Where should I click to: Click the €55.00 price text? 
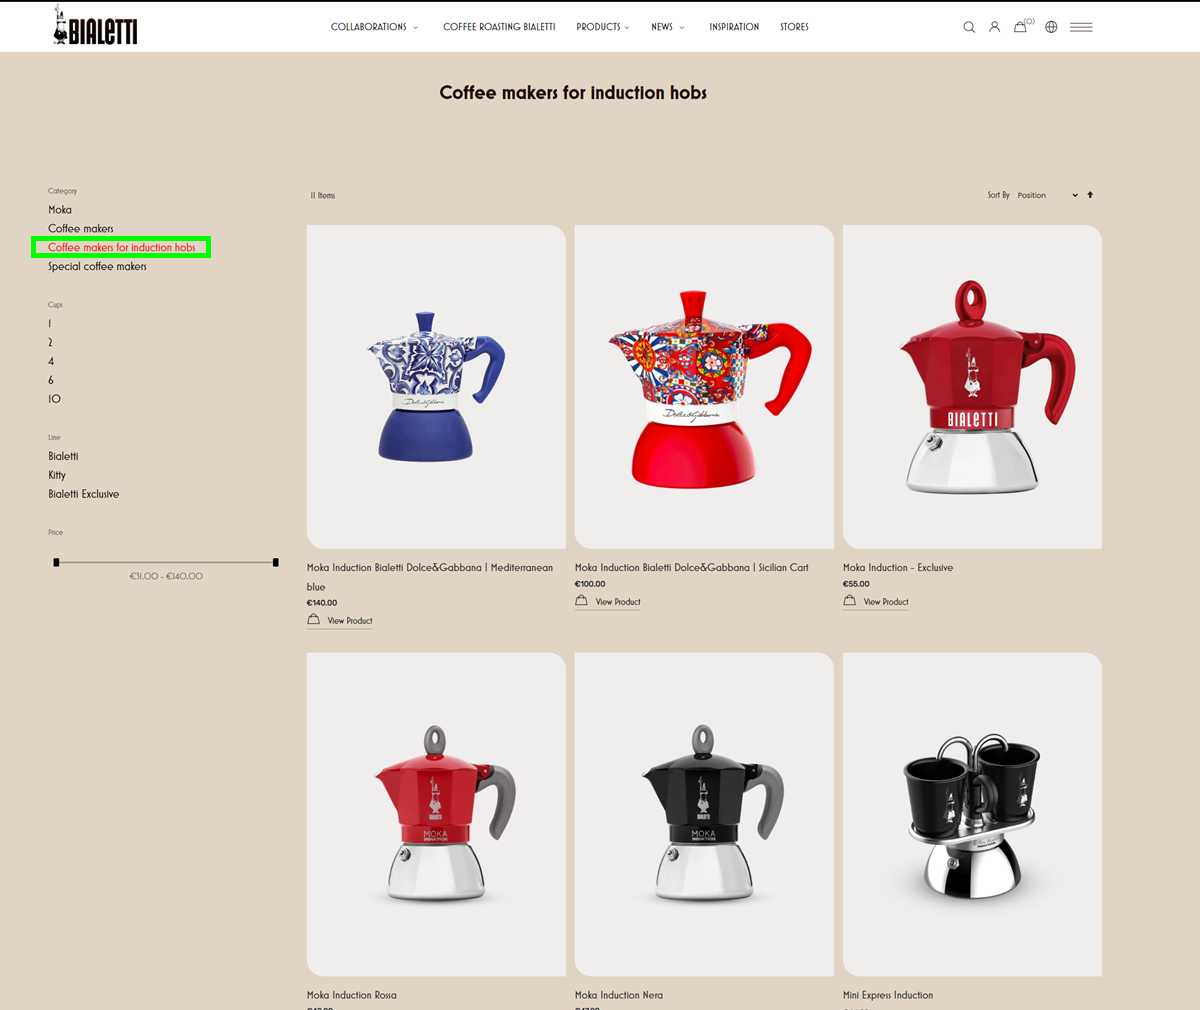pos(856,584)
